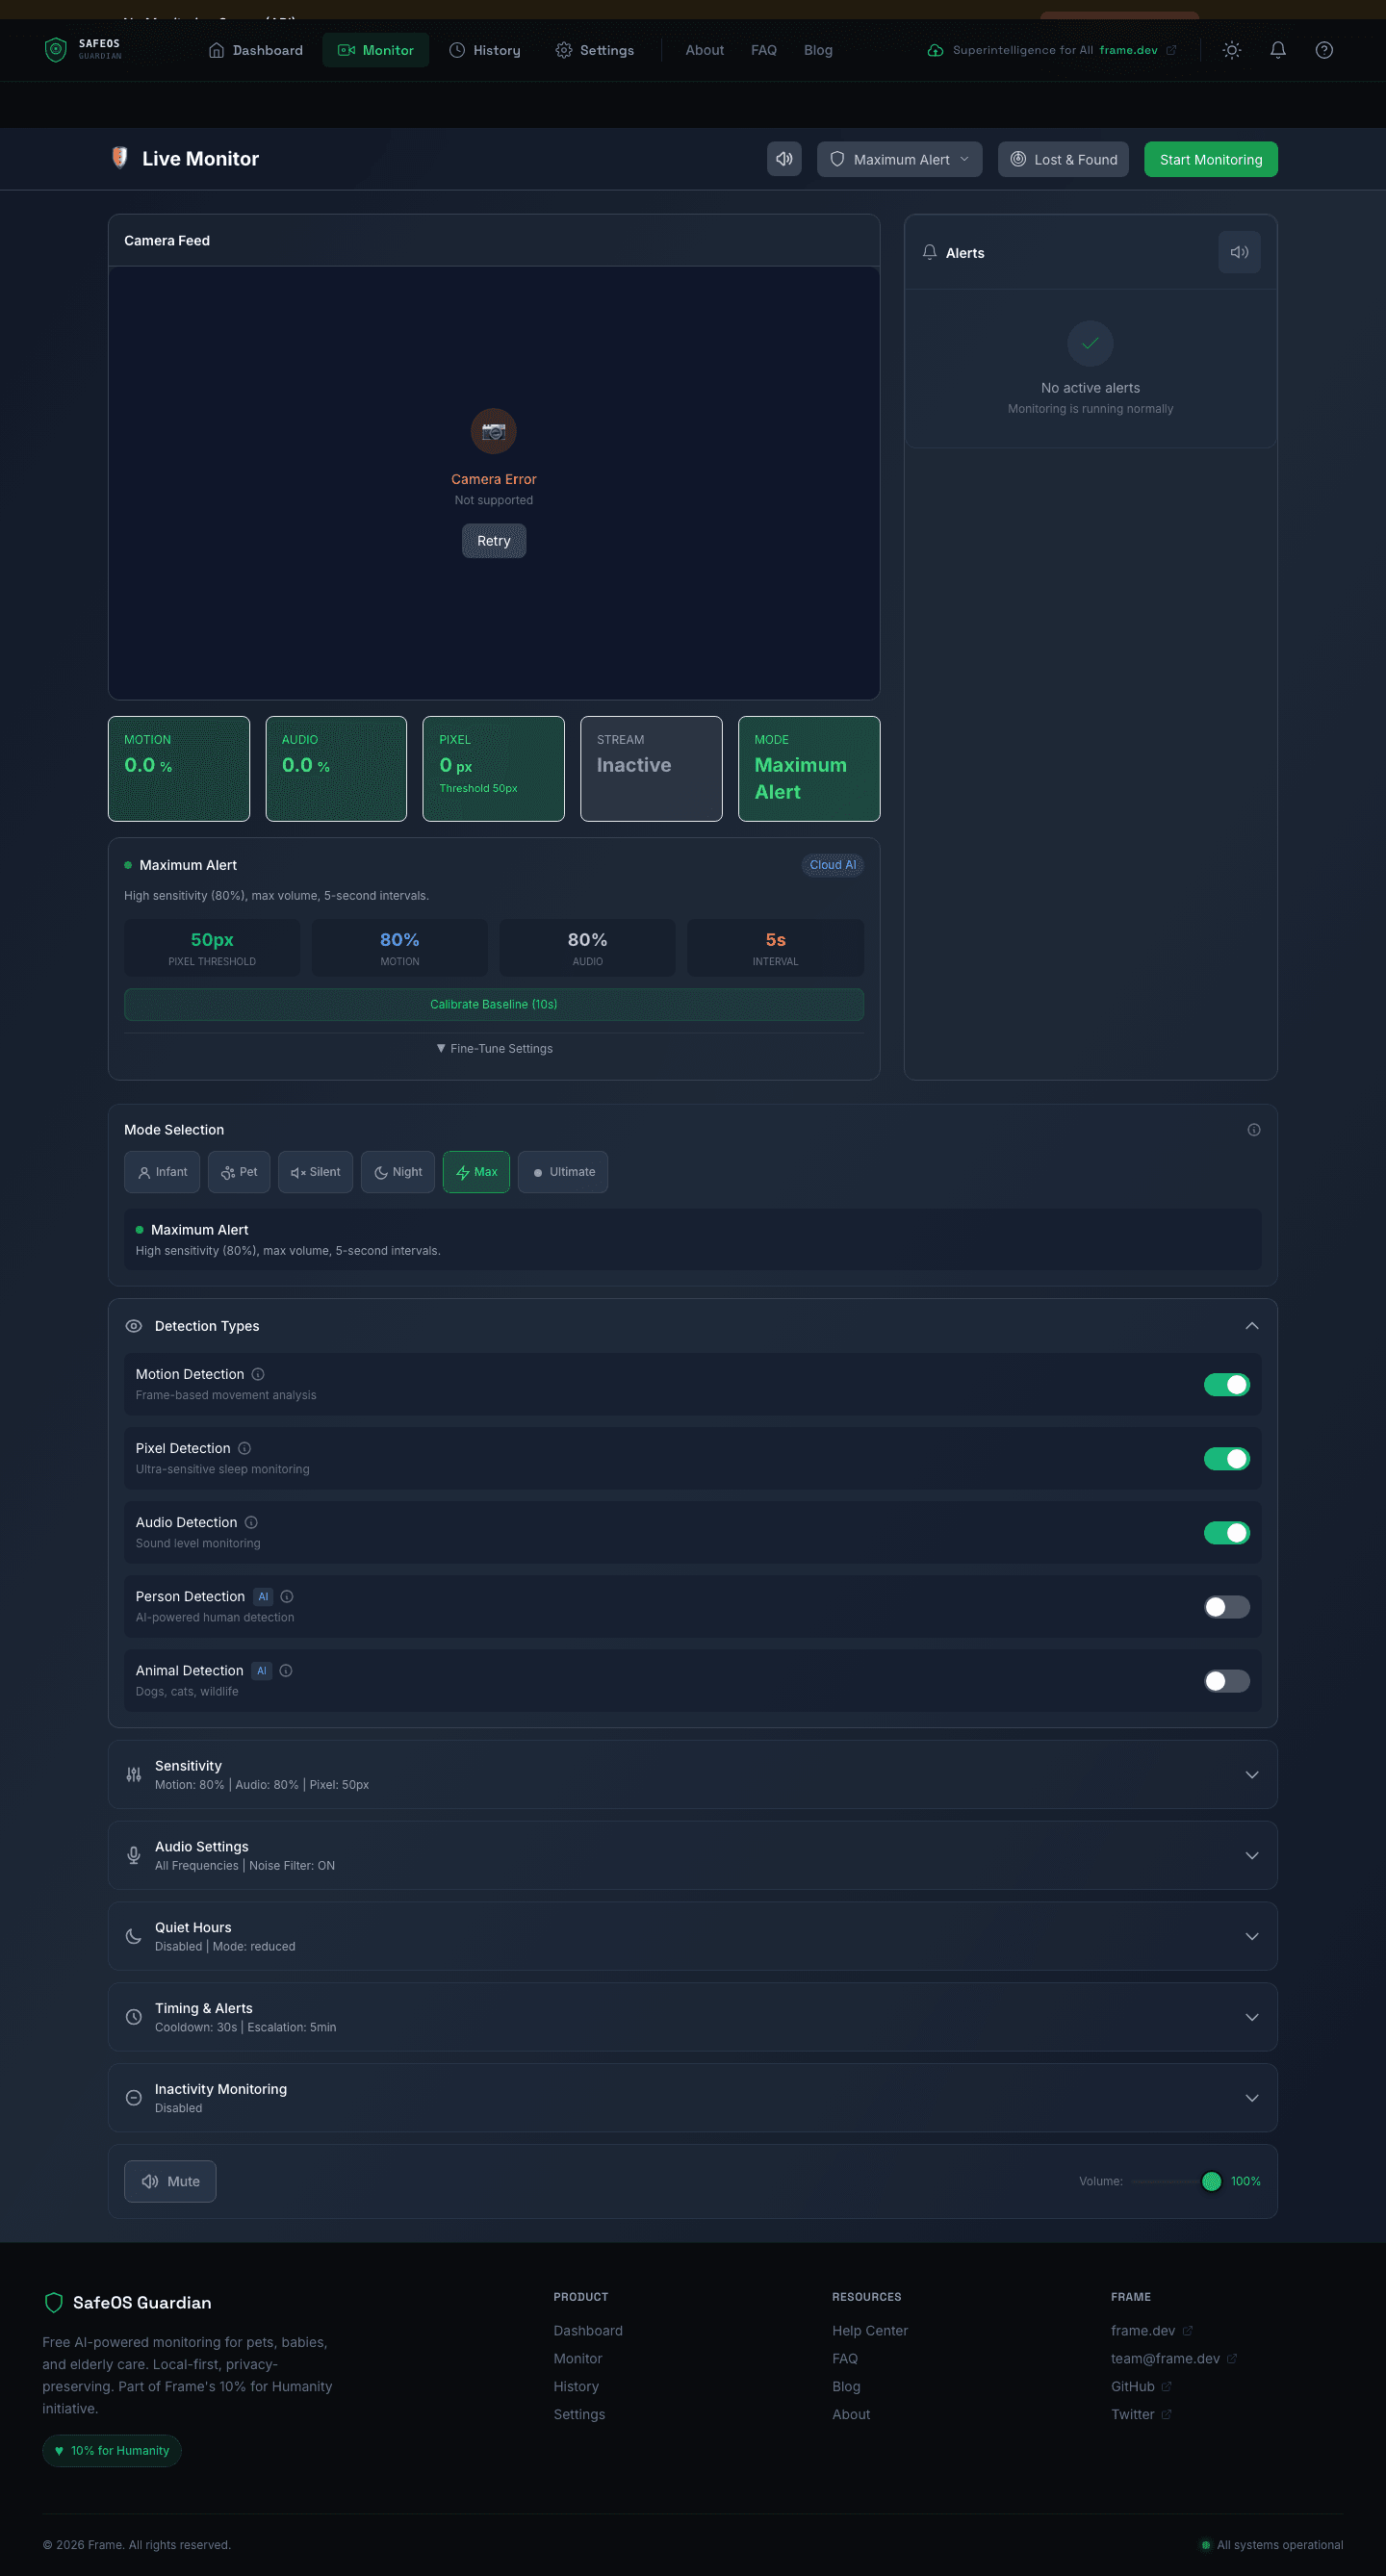Click the camera error icon in feed
The image size is (1386, 2576).
pos(493,431)
